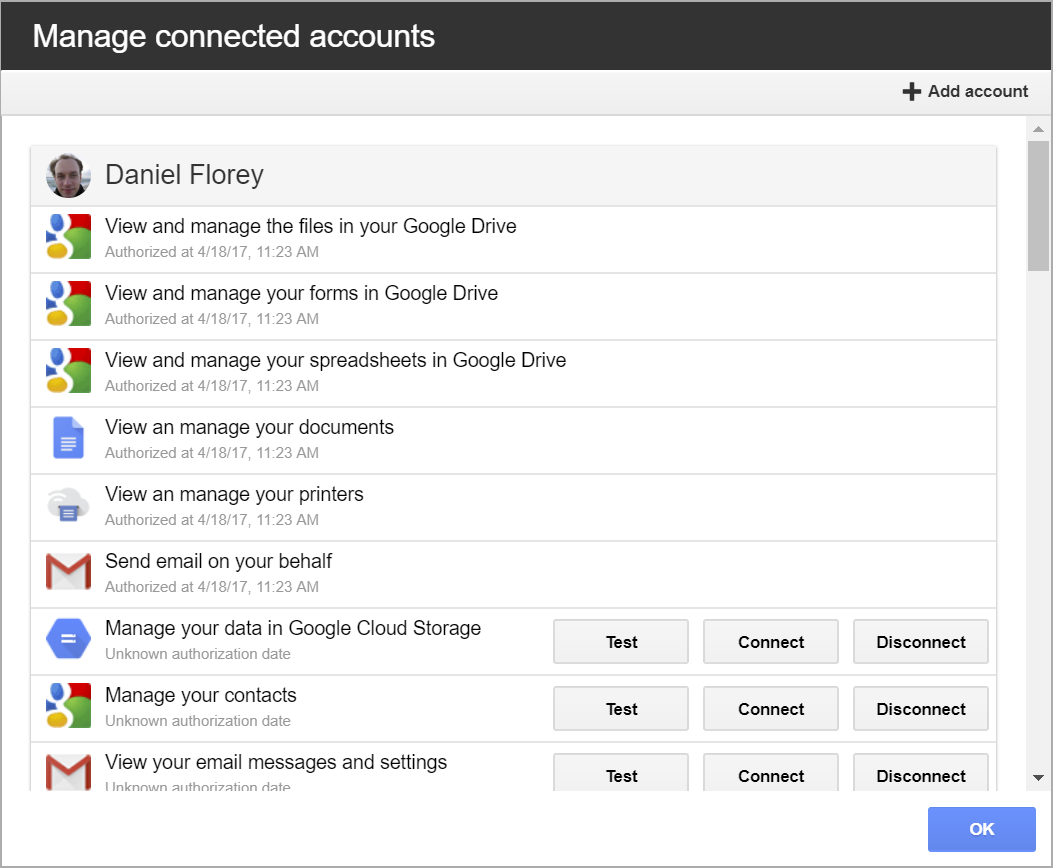Select 'View an manage your printers' entry
The height and width of the screenshot is (868, 1053).
[234, 495]
